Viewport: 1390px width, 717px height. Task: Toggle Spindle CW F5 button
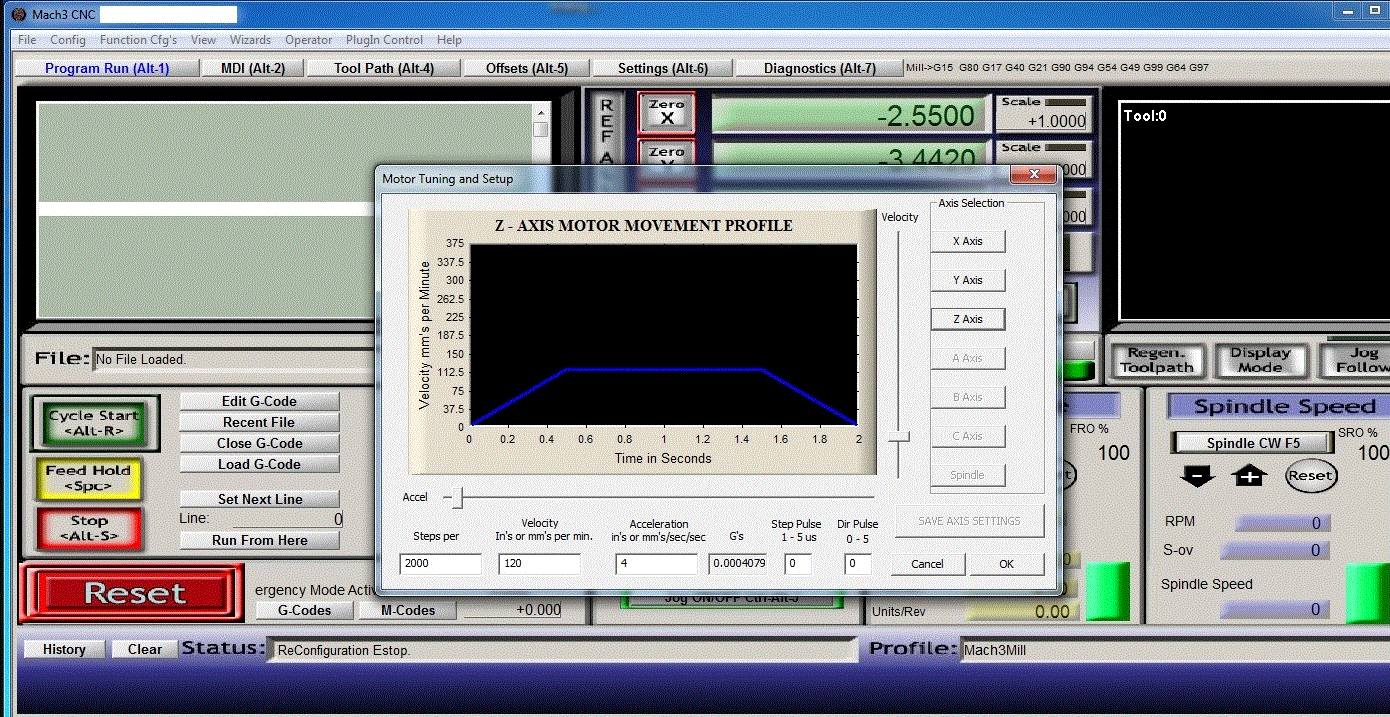tap(1252, 443)
